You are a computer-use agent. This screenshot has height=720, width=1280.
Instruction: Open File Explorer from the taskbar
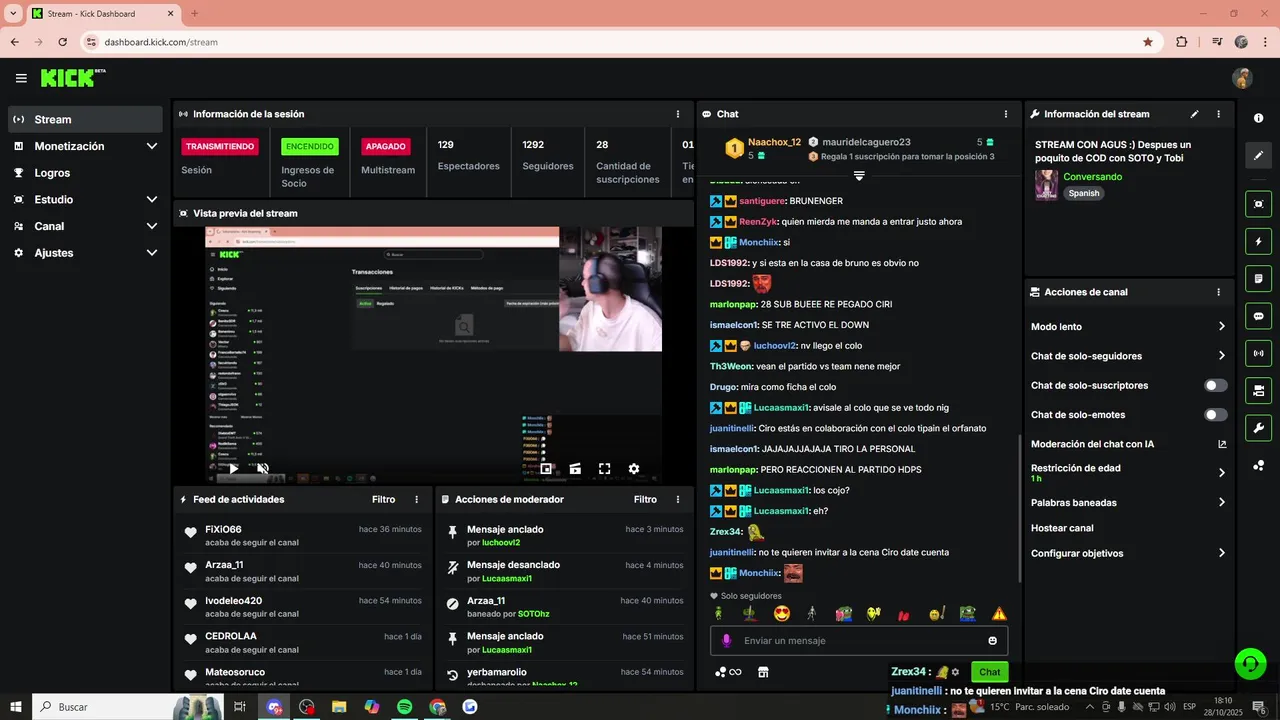point(339,707)
